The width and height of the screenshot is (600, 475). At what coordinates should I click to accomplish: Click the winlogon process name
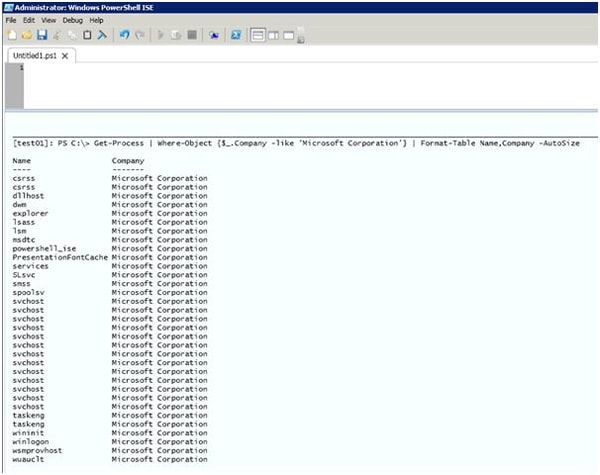(x=30, y=442)
